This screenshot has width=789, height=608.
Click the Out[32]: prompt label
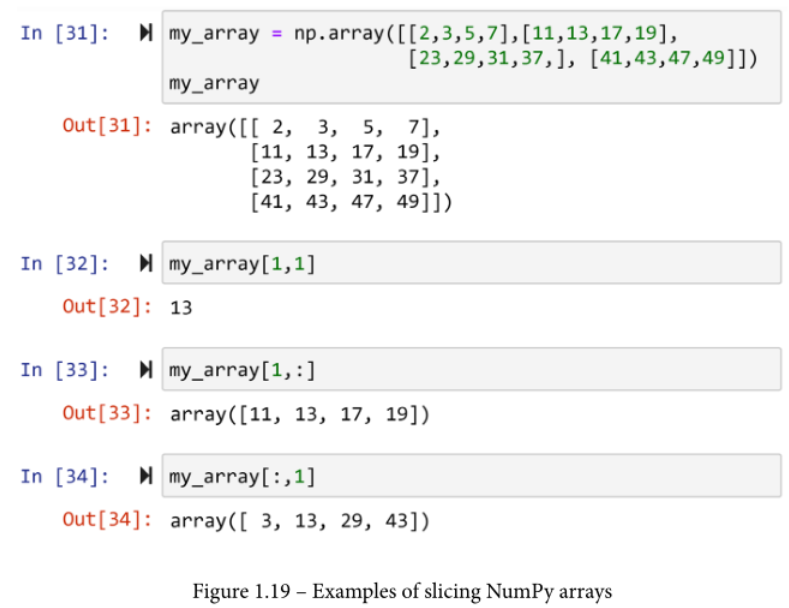(107, 307)
